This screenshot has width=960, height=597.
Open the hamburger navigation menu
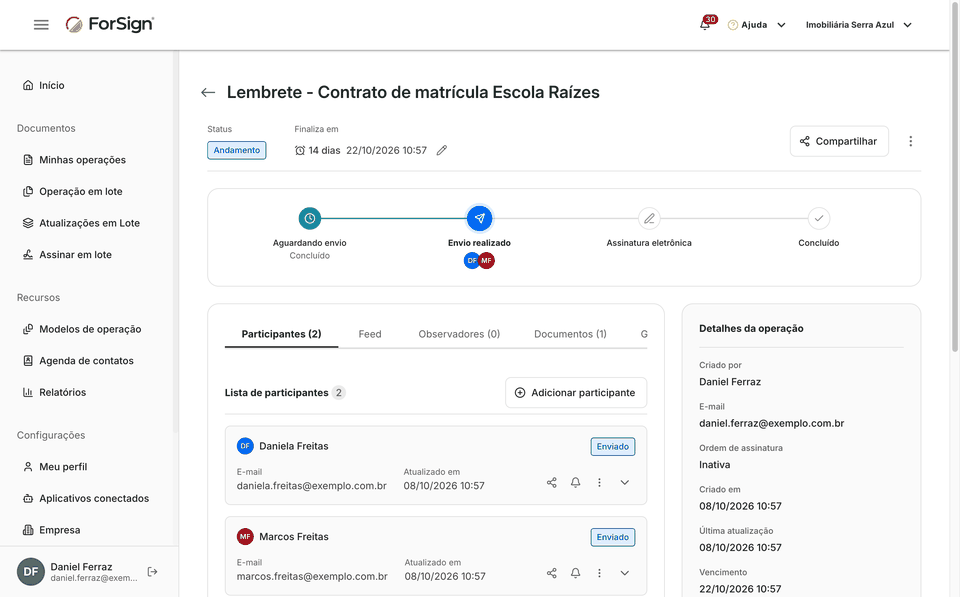pyautogui.click(x=41, y=24)
